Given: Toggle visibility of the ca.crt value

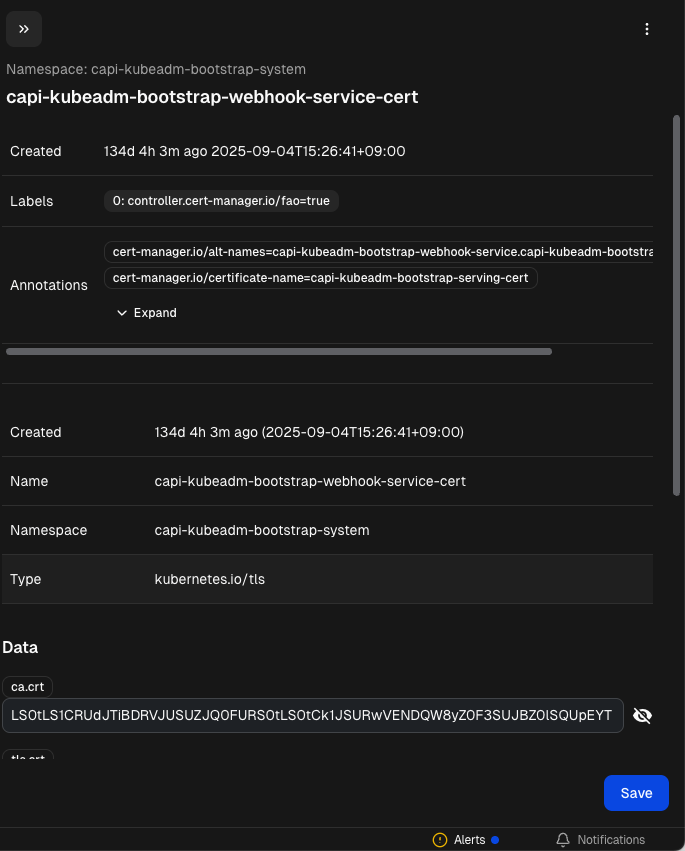Looking at the screenshot, I should click(643, 715).
